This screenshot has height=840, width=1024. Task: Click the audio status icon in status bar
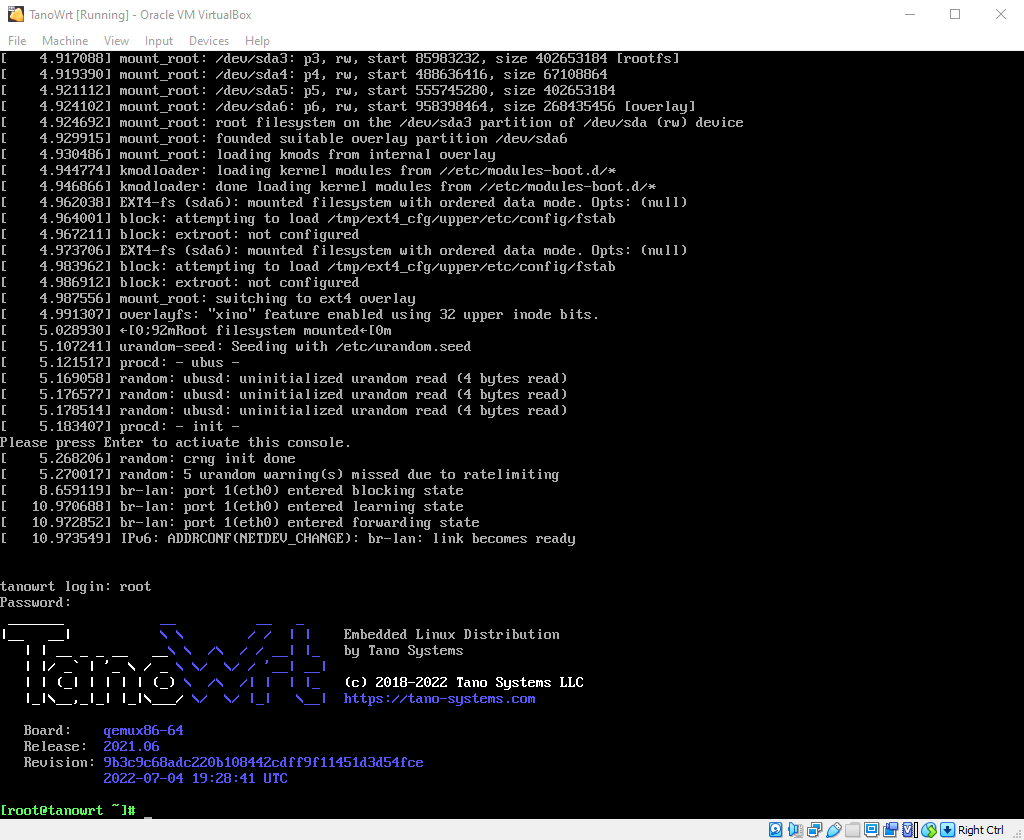pyautogui.click(x=794, y=829)
